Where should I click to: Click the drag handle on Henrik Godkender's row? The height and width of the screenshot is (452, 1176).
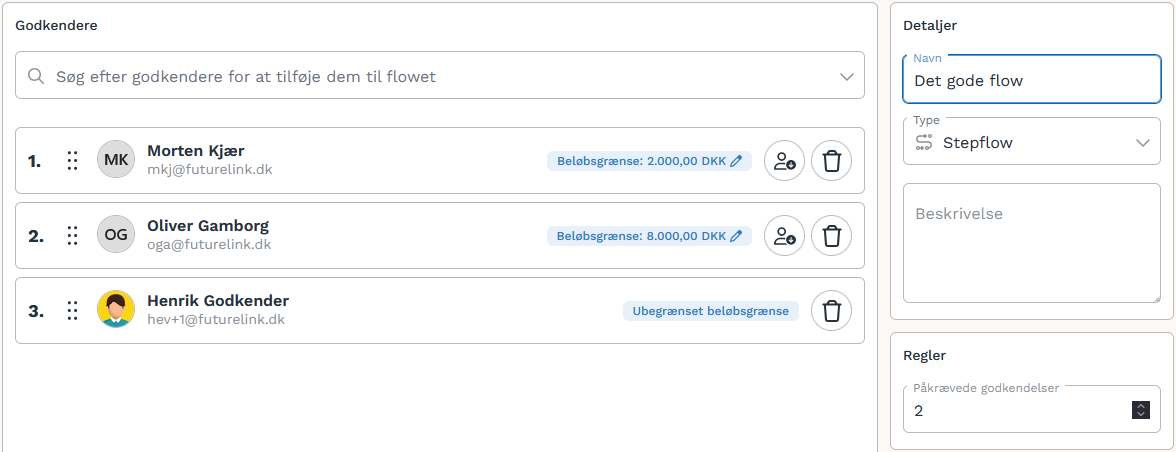click(72, 310)
